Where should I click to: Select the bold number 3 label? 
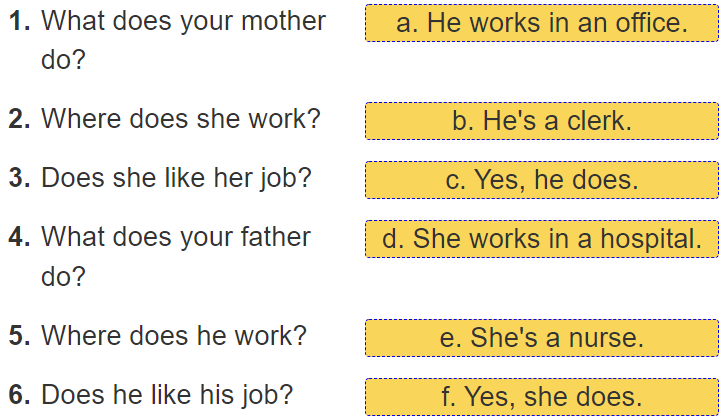point(18,178)
